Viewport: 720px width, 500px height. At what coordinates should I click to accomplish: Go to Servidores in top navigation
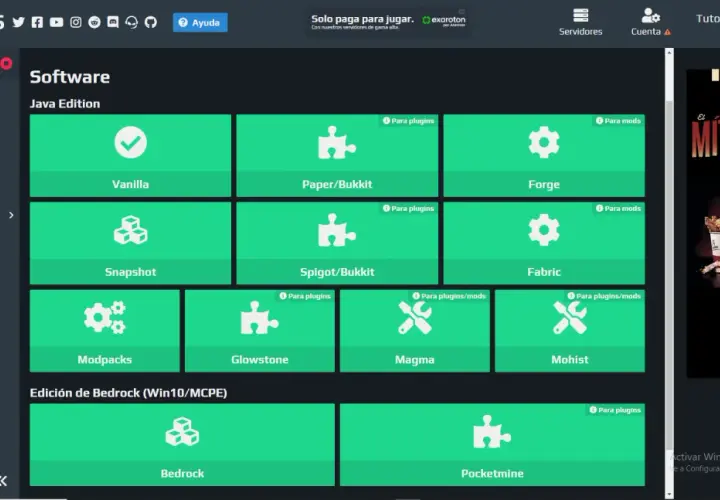[x=580, y=22]
